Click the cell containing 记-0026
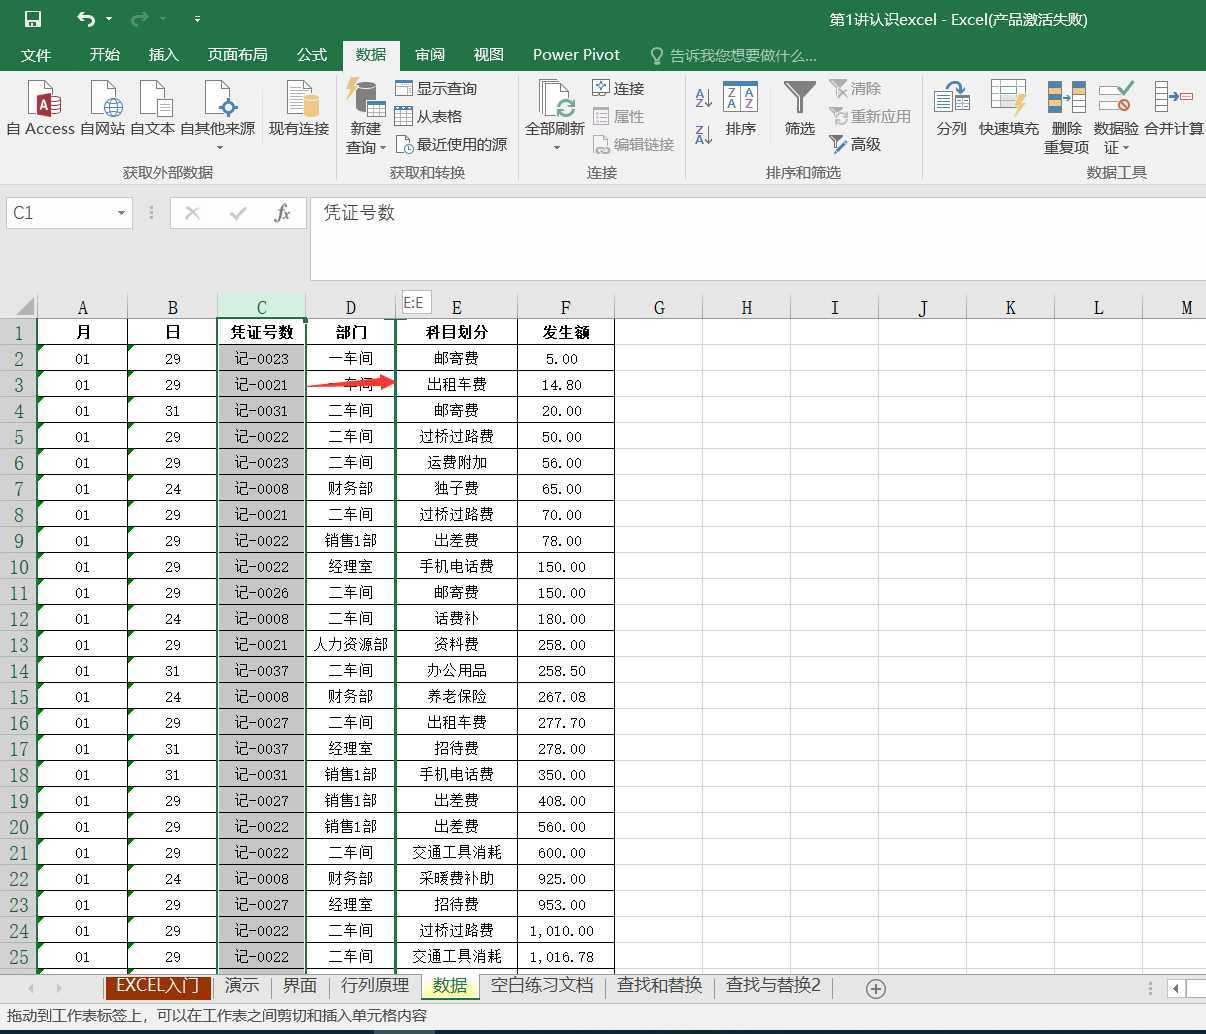1206x1034 pixels. (x=261, y=593)
